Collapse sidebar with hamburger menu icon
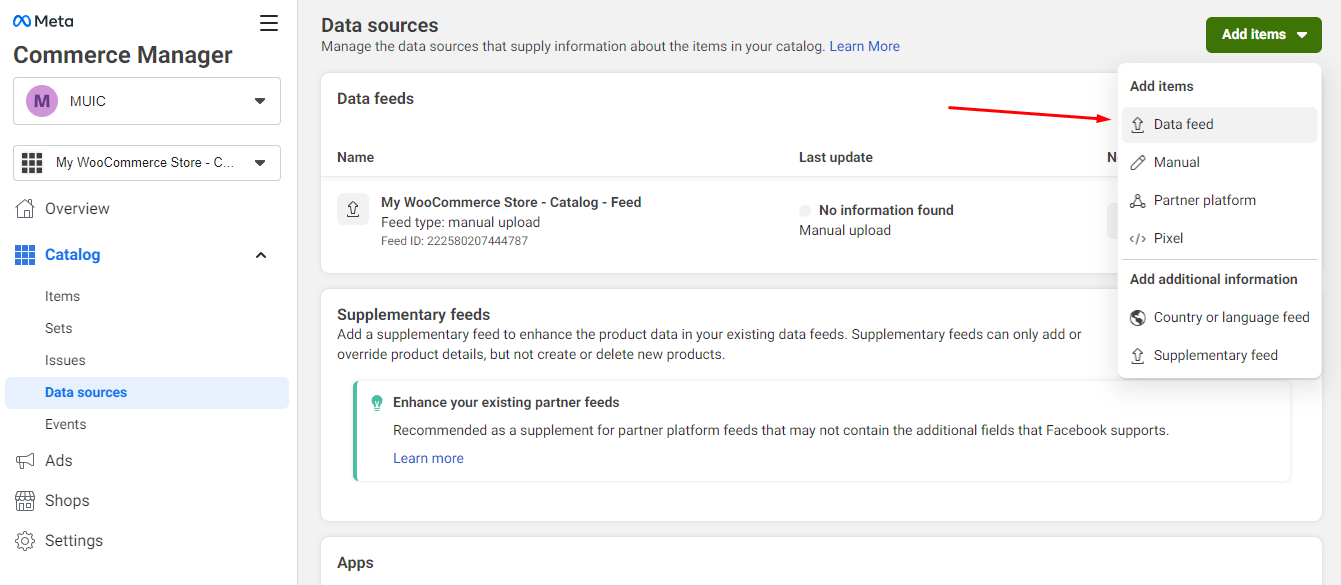This screenshot has height=585, width=1341. [269, 23]
